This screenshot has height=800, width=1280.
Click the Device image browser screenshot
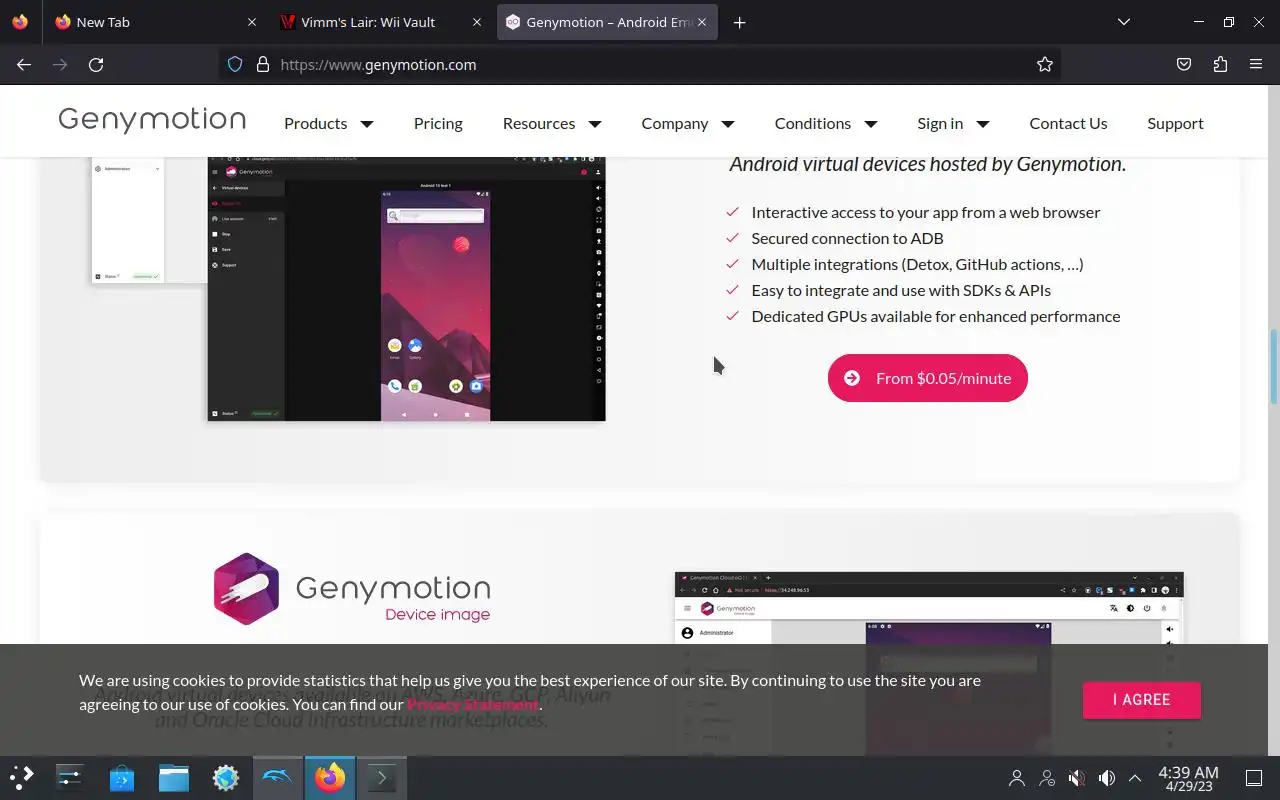click(929, 663)
